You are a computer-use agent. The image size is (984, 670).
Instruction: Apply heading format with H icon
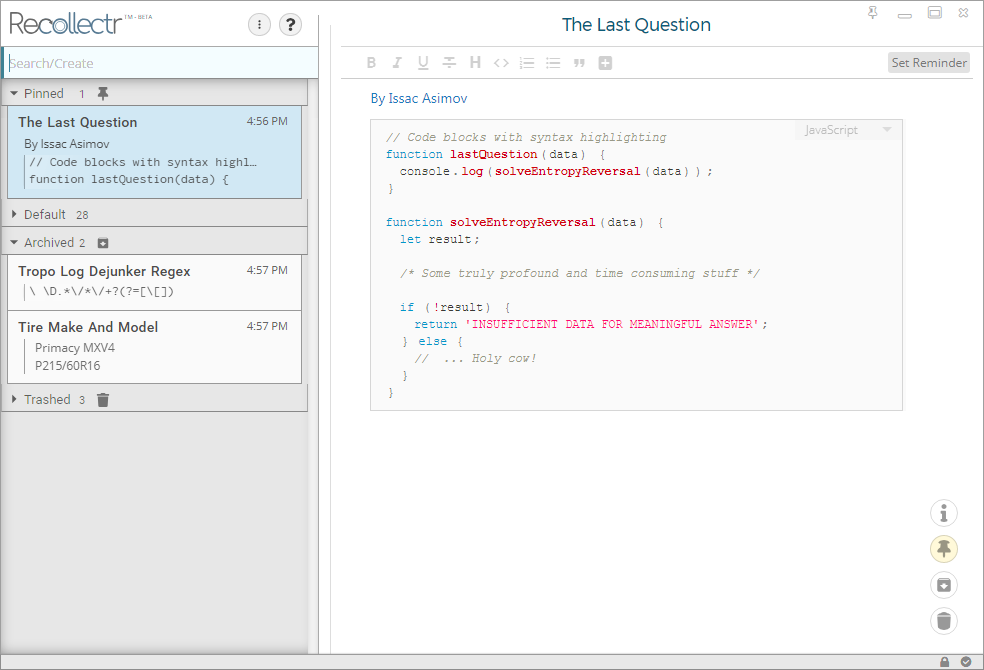pos(475,63)
